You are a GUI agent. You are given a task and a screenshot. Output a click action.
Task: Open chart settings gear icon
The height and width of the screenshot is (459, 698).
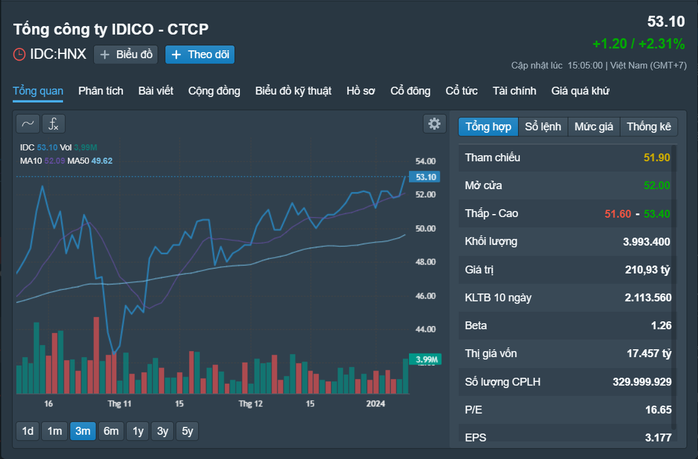[434, 124]
